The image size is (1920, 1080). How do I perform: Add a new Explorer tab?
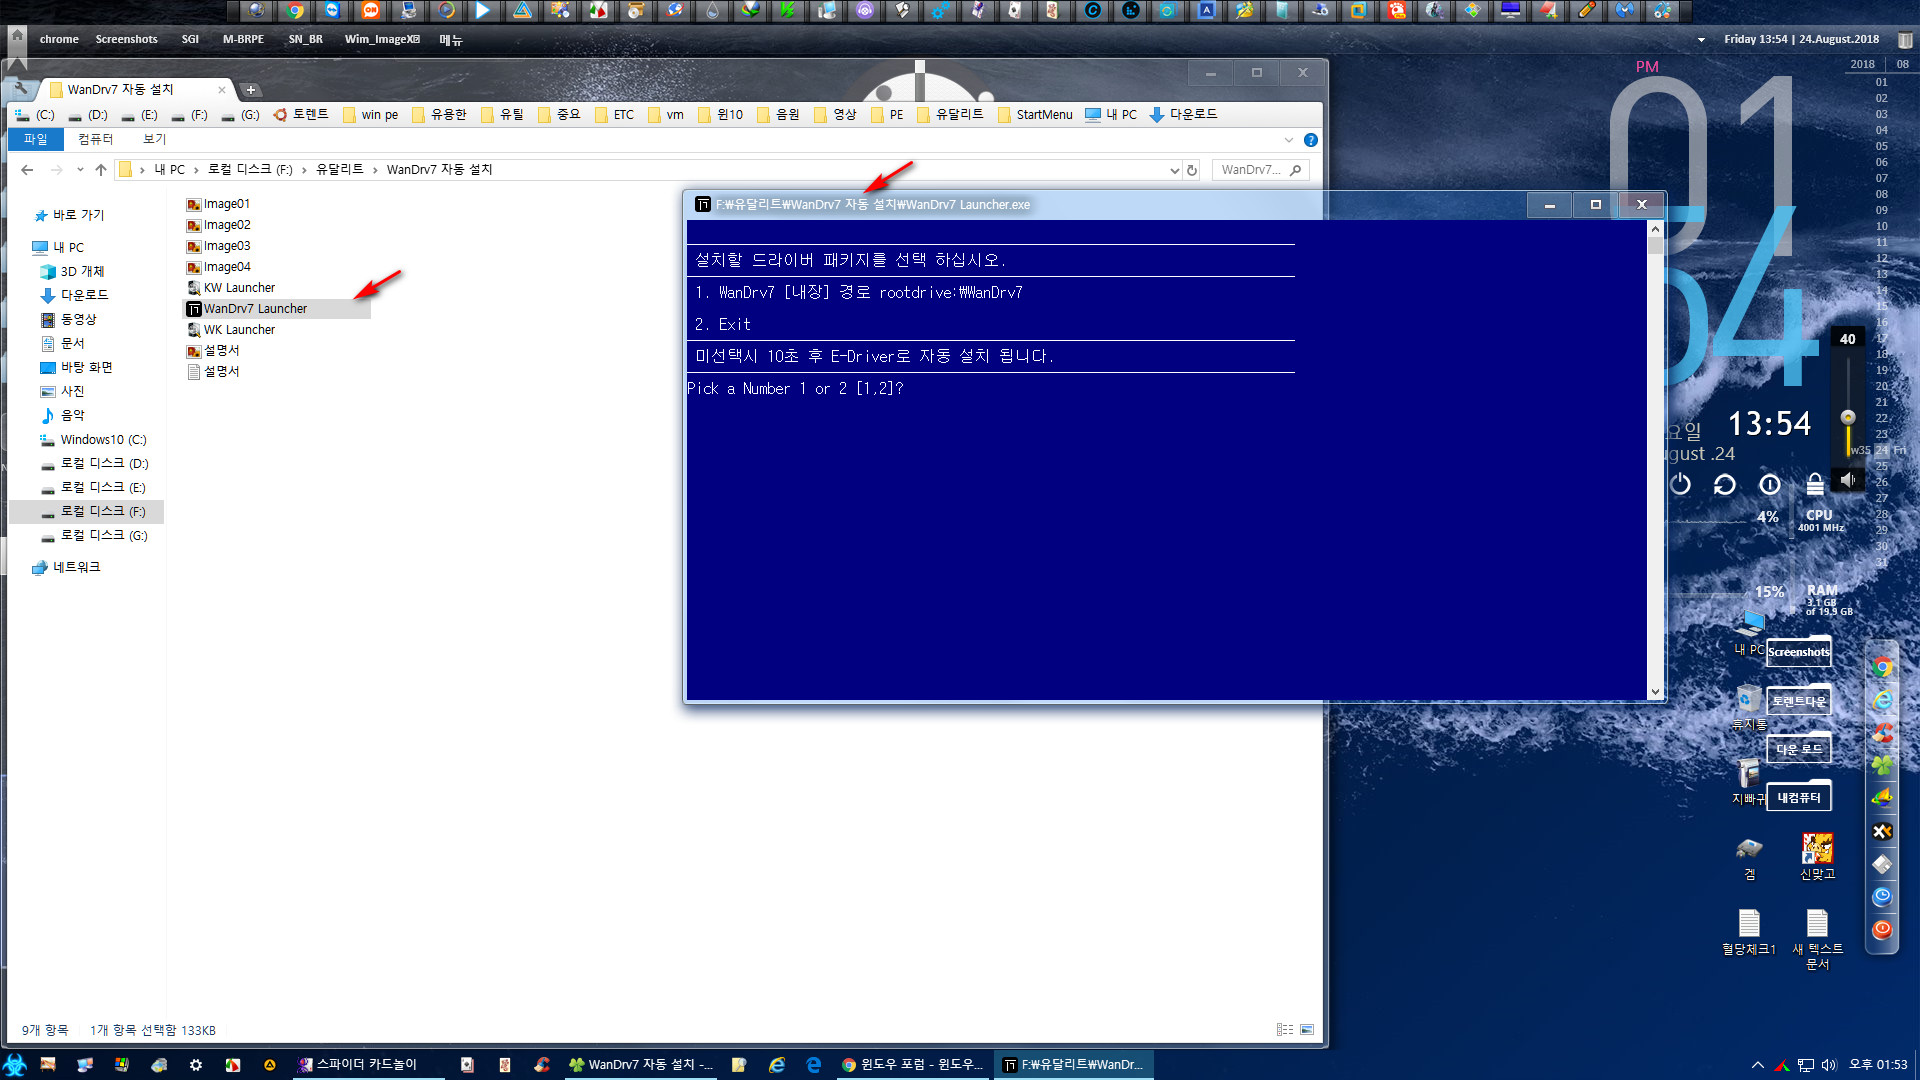251,90
